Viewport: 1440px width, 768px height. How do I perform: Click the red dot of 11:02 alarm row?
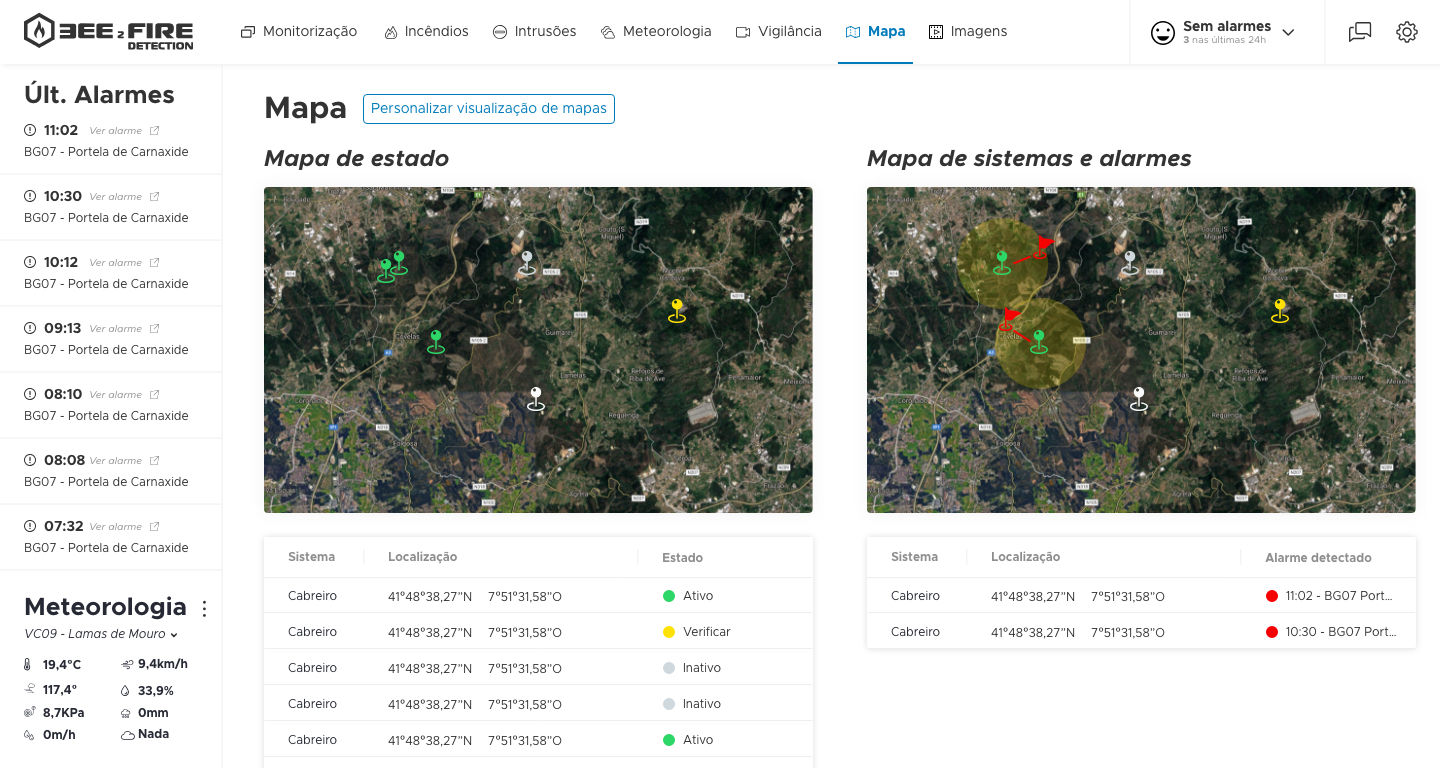coord(1272,596)
